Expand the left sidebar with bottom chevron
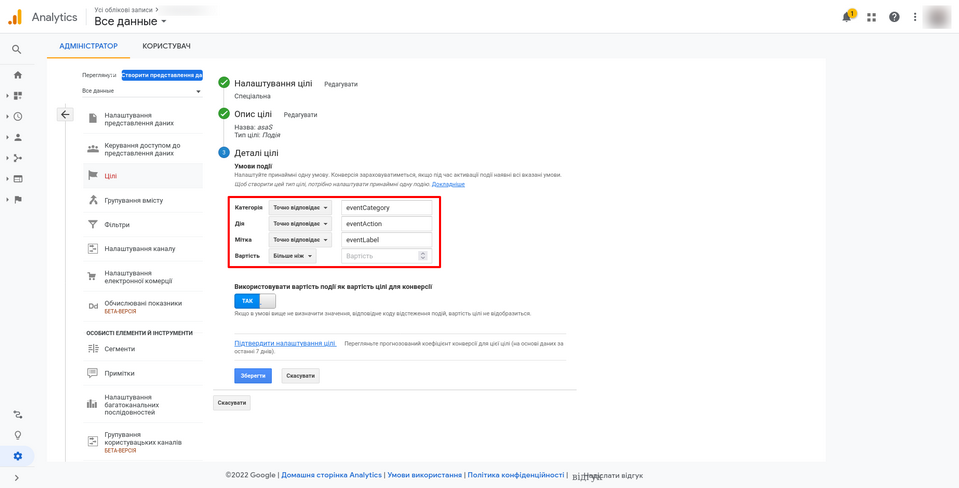959x488 pixels. point(17,478)
